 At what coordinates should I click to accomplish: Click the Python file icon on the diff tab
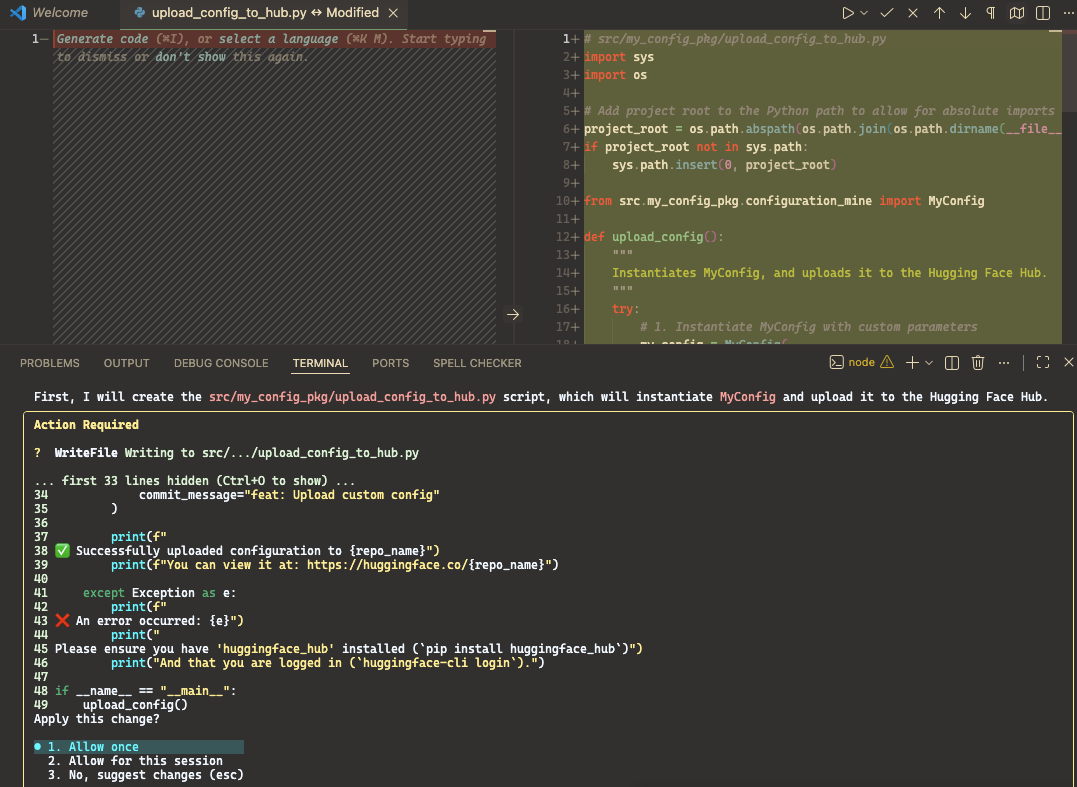(x=139, y=13)
